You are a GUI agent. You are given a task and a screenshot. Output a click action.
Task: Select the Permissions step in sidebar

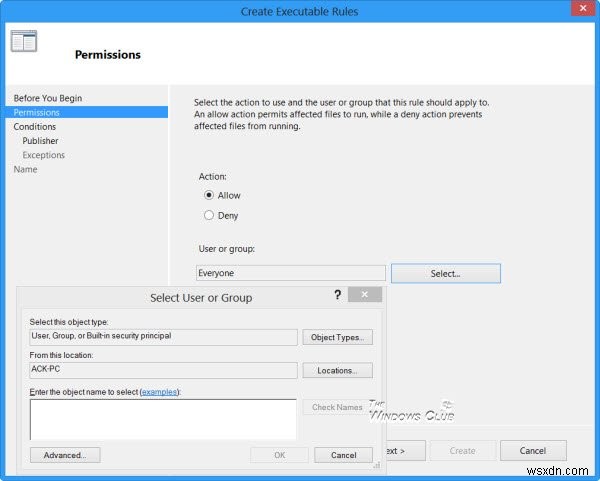coord(86,112)
